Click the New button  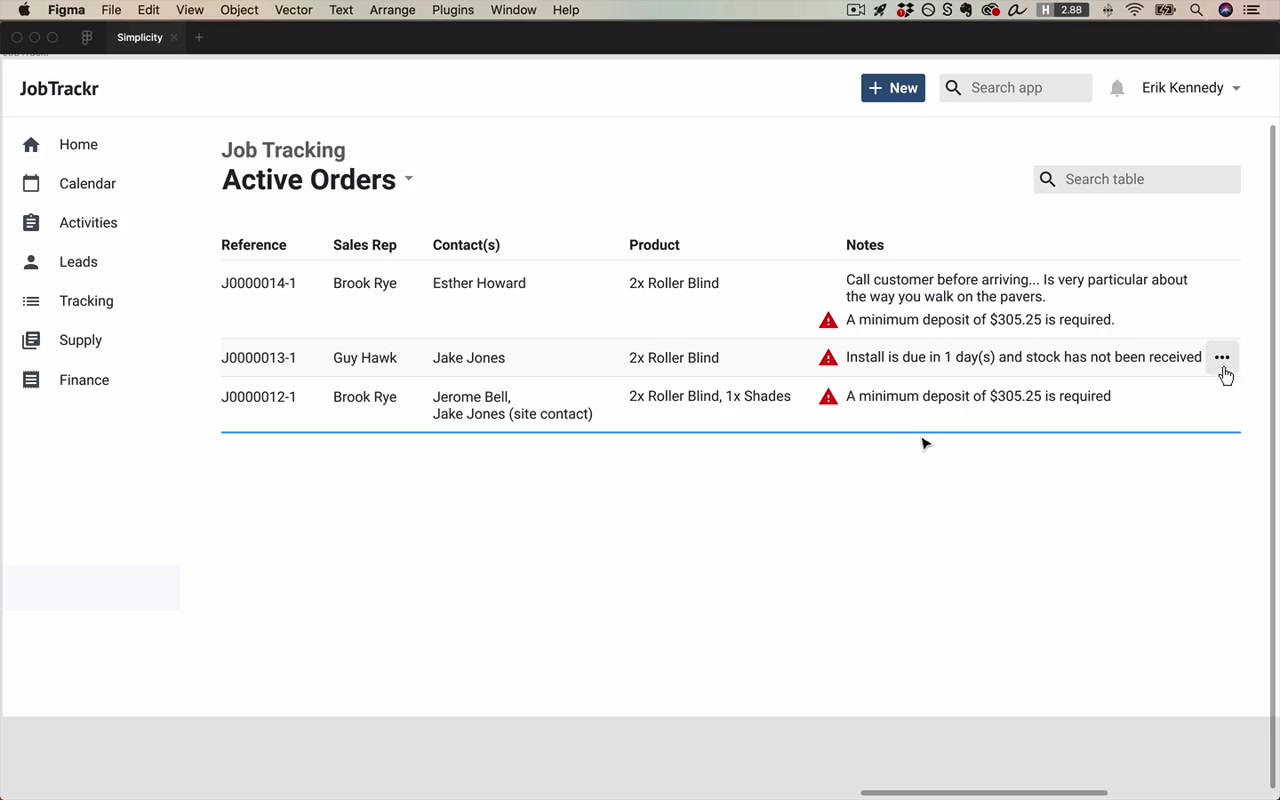point(893,88)
